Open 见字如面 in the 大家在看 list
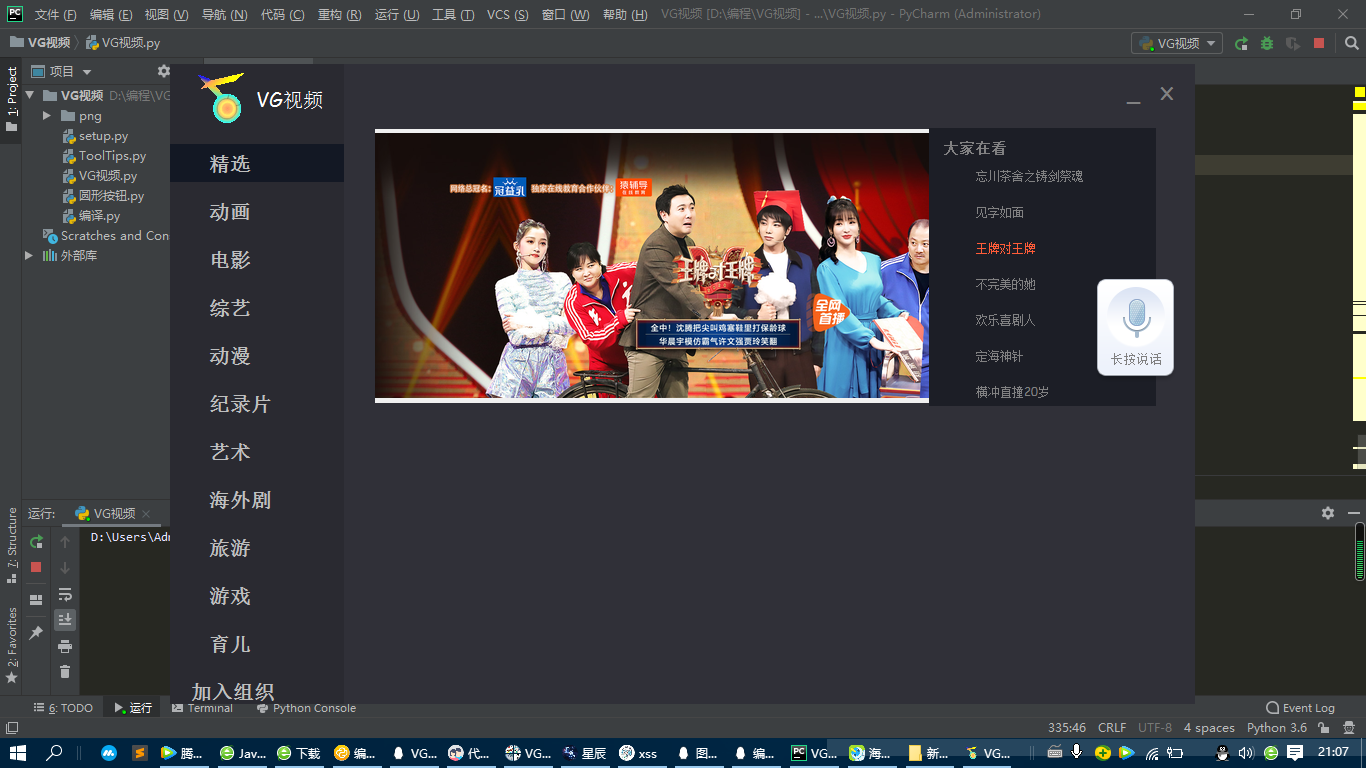The height and width of the screenshot is (768, 1366). [999, 212]
